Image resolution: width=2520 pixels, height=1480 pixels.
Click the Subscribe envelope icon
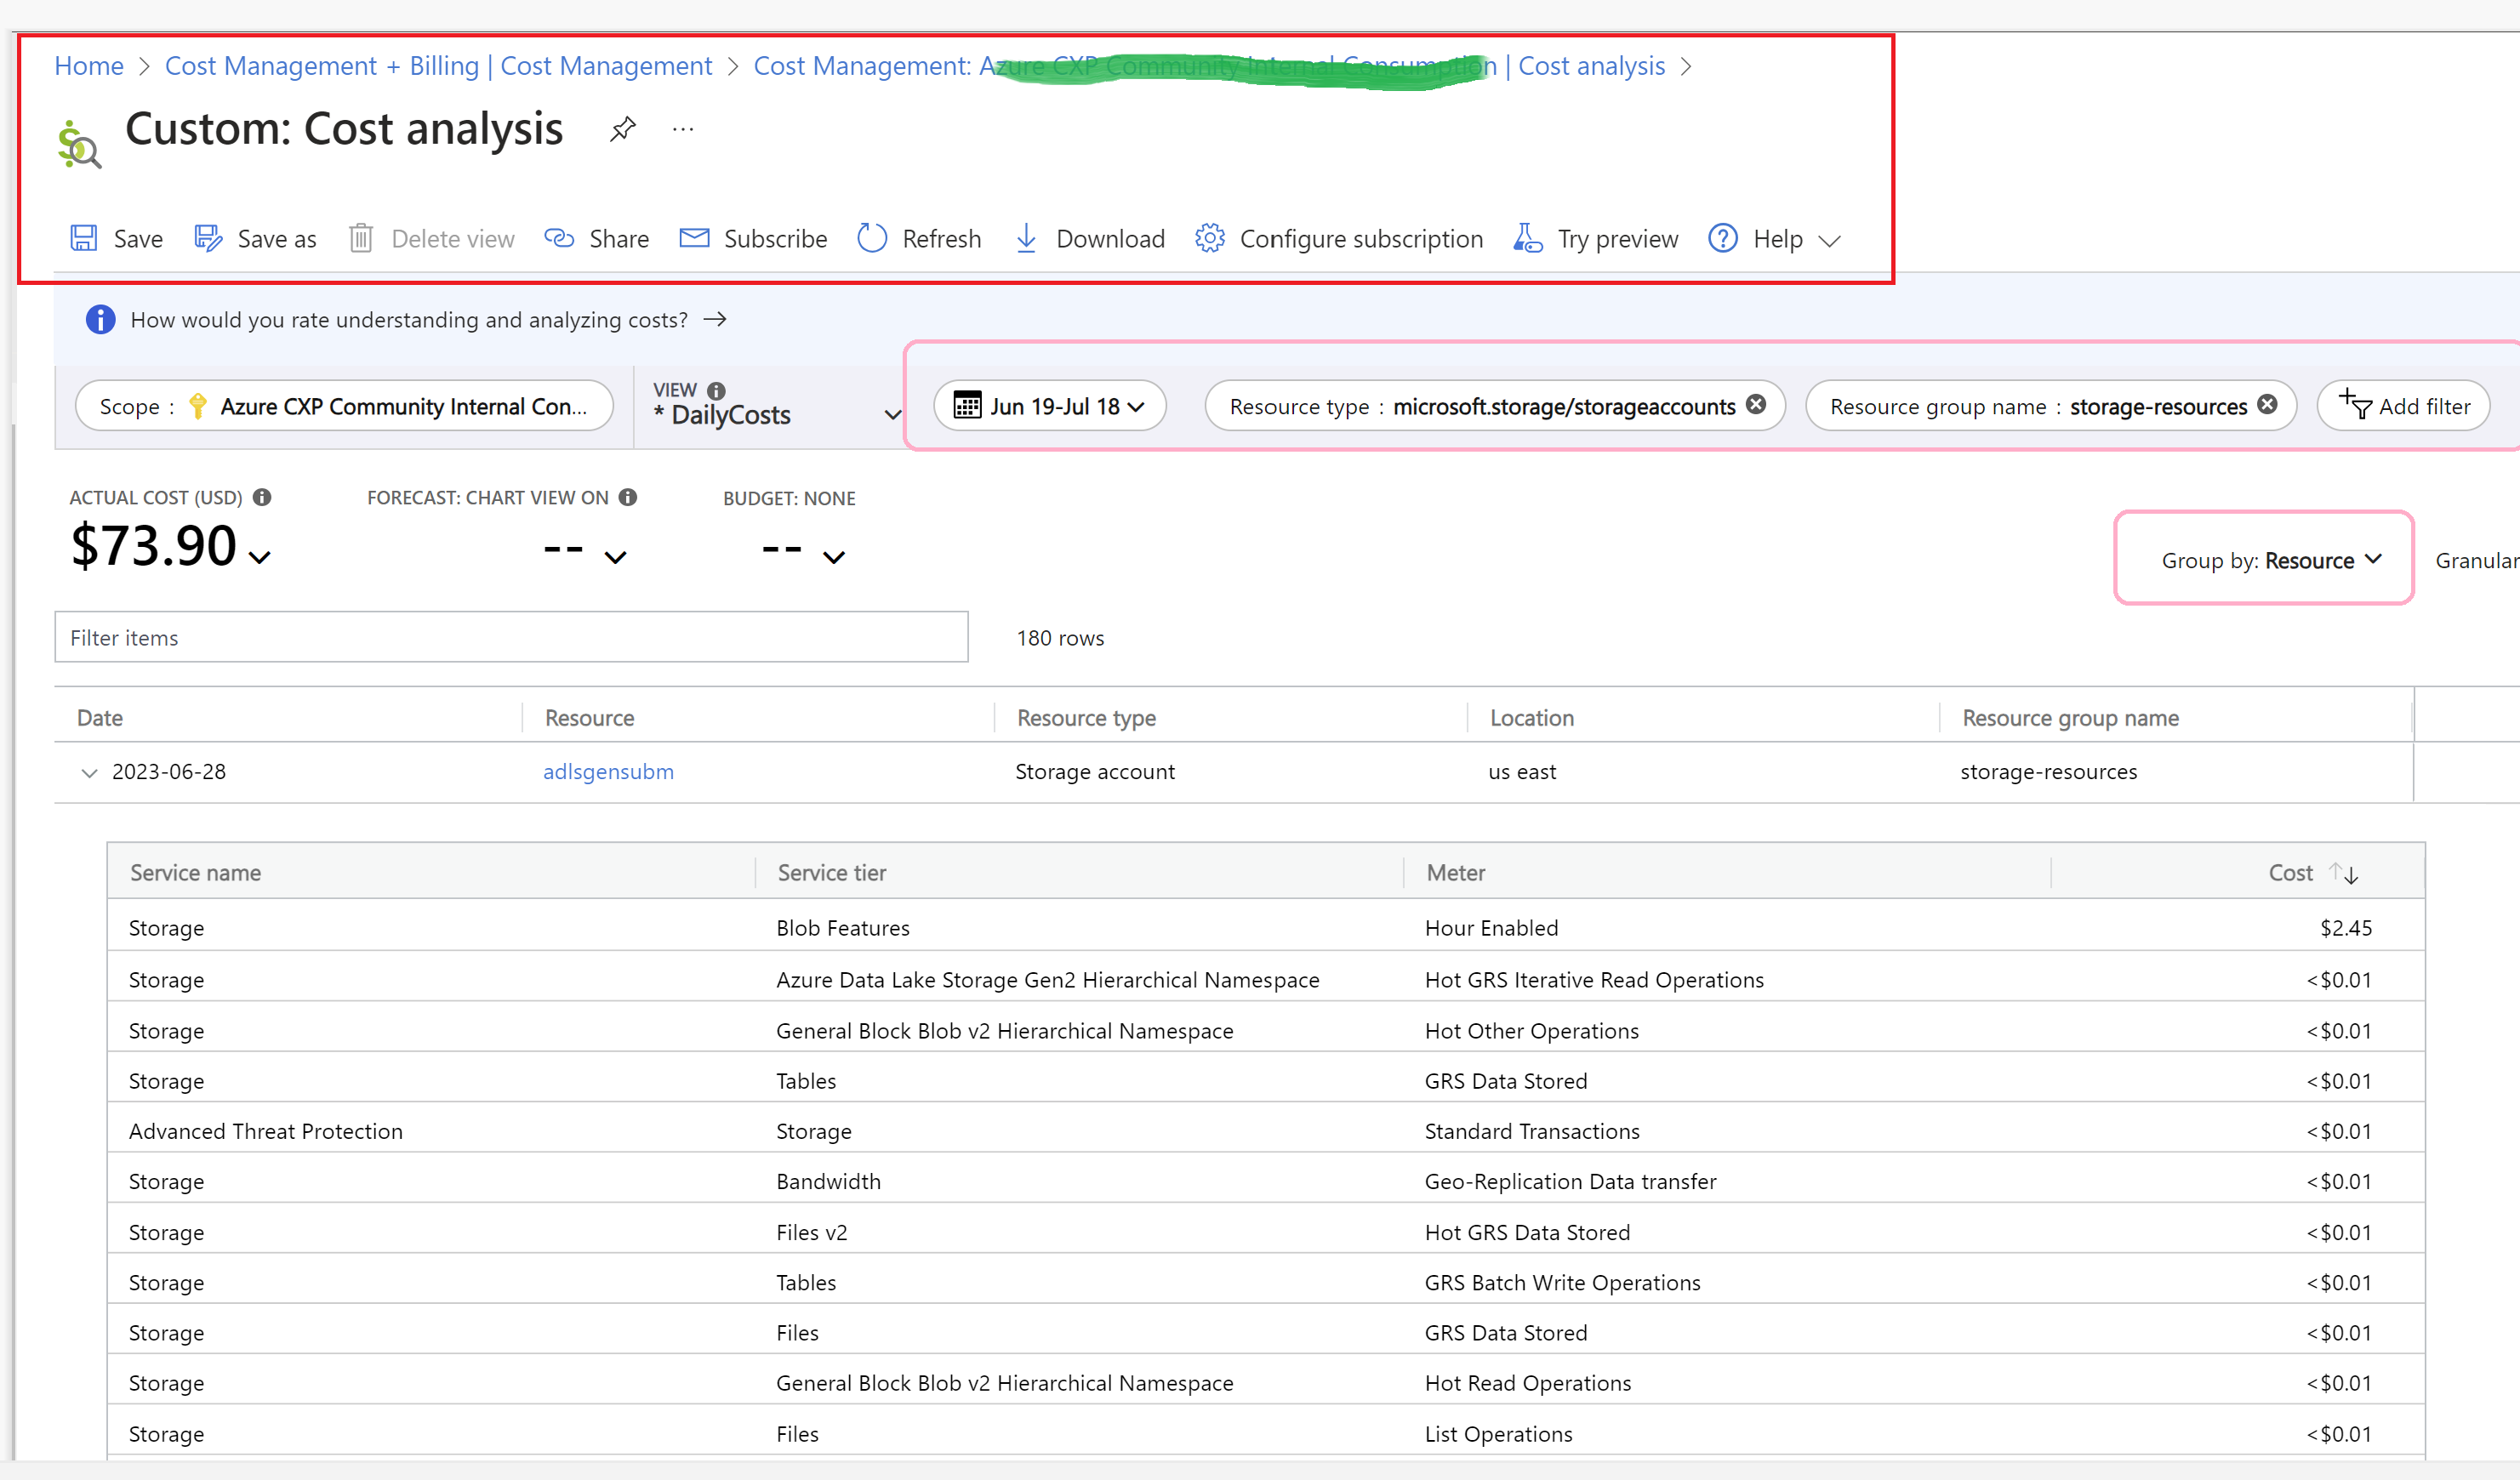(x=694, y=238)
